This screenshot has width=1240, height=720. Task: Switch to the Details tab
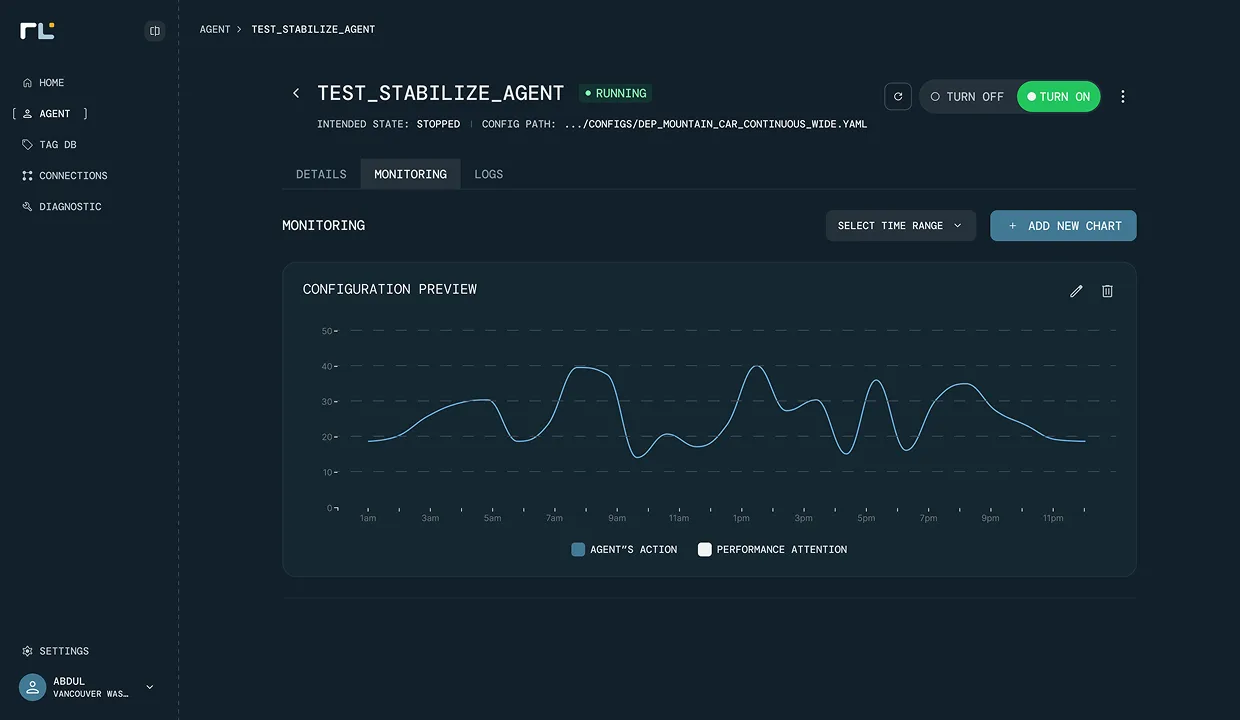click(321, 174)
